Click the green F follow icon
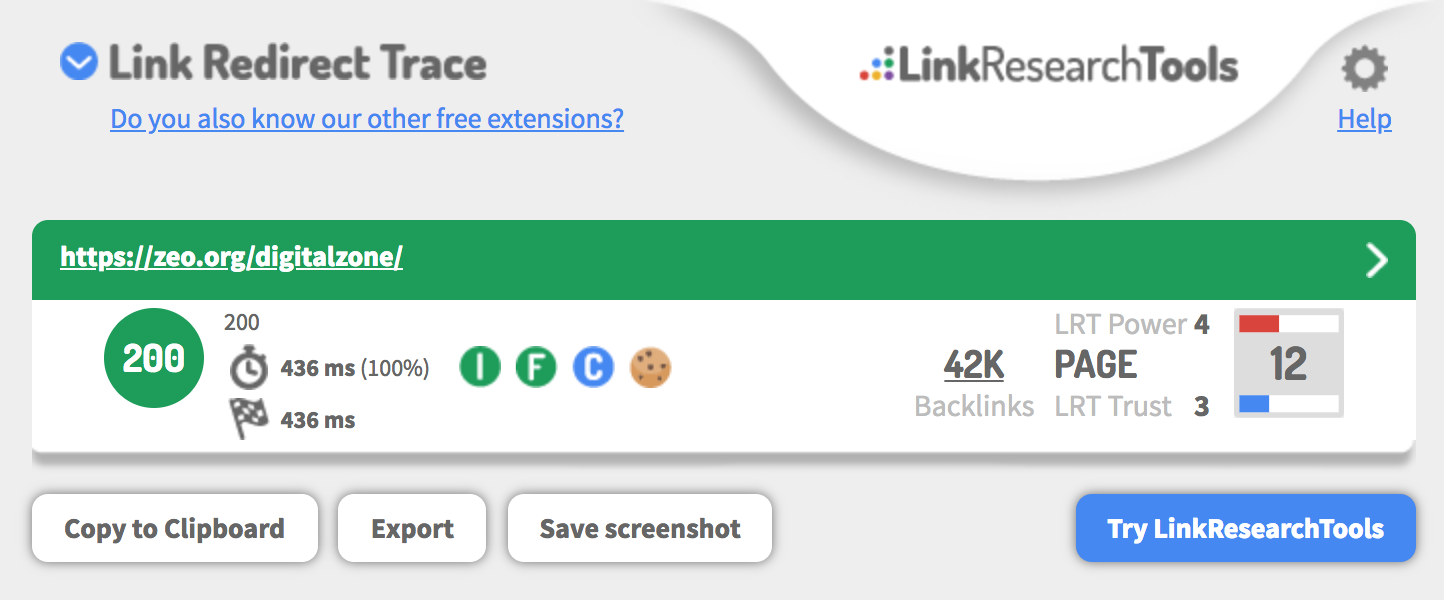Image resolution: width=1444 pixels, height=600 pixels. pos(536,368)
